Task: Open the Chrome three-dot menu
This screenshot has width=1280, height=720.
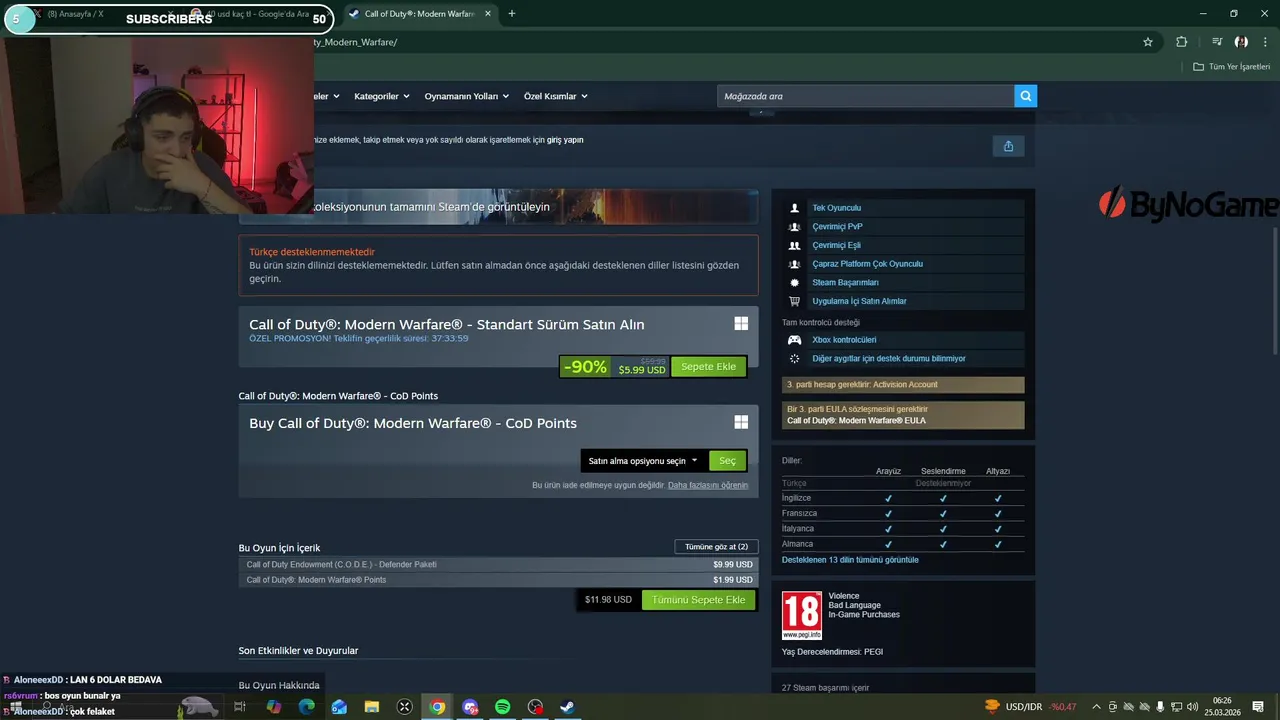Action: coord(1266,42)
